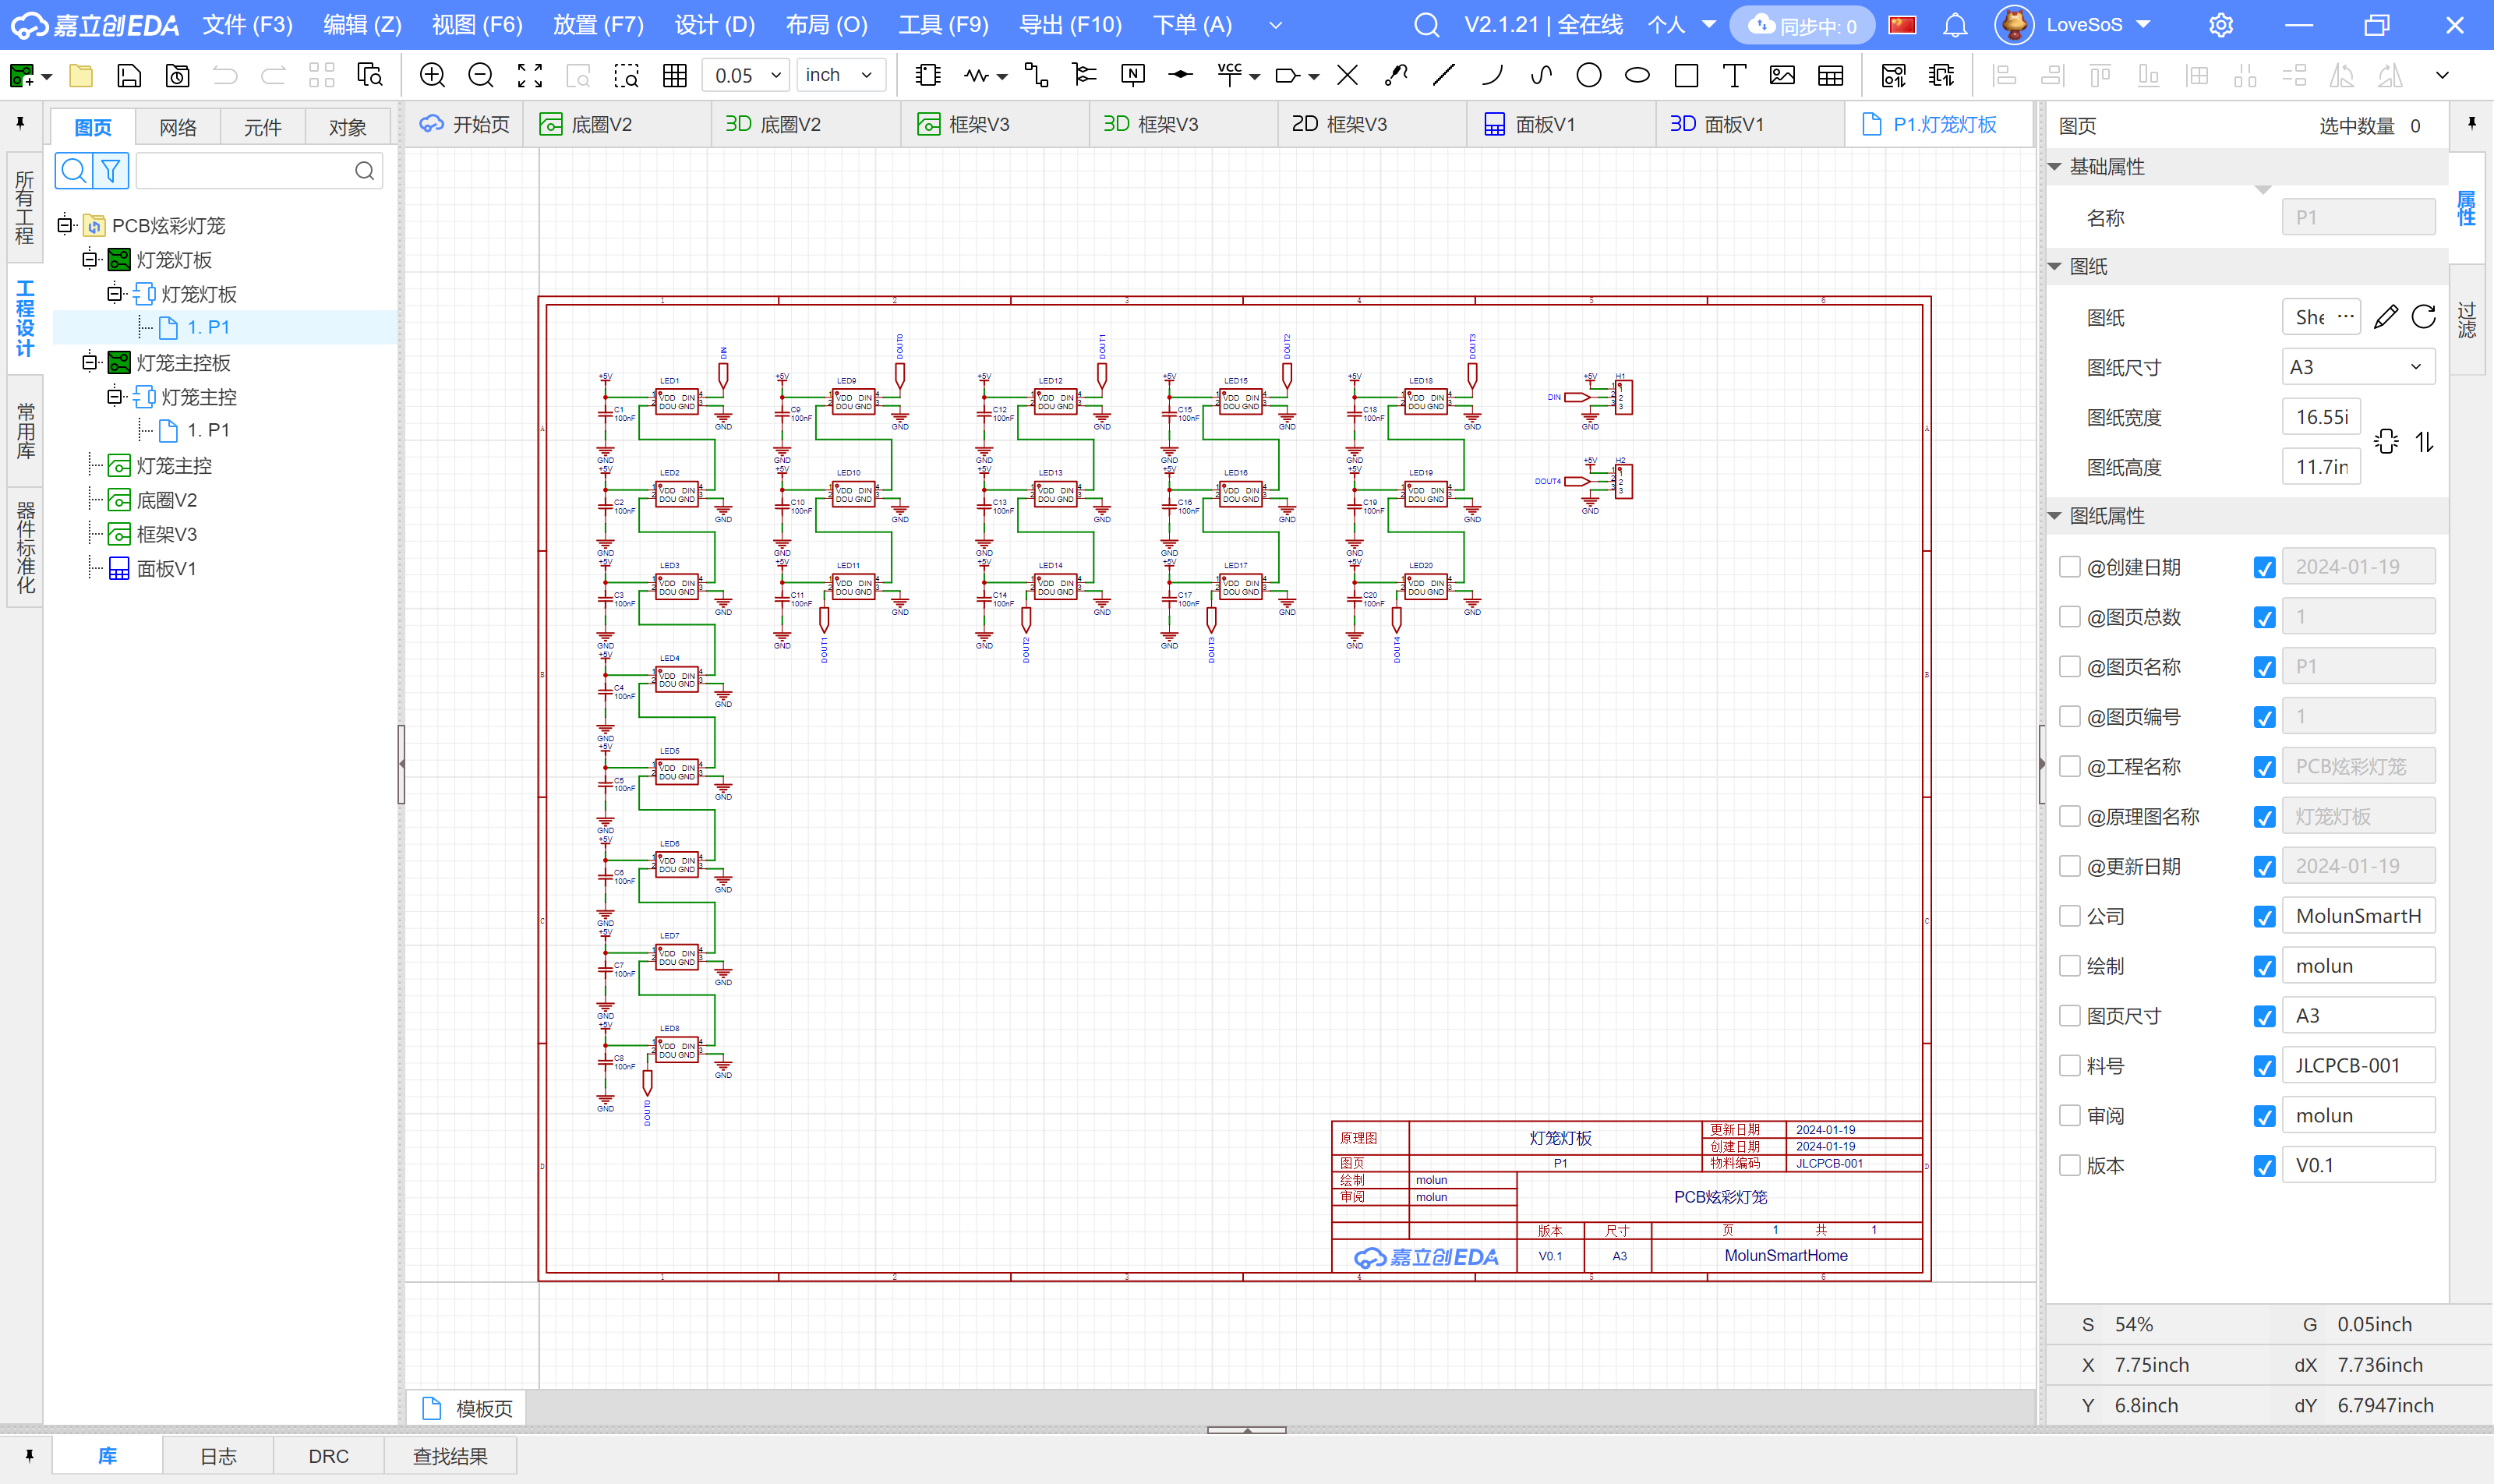This screenshot has height=1484, width=2494.
Task: Select the rectangle drawing tool
Action: [1686, 75]
